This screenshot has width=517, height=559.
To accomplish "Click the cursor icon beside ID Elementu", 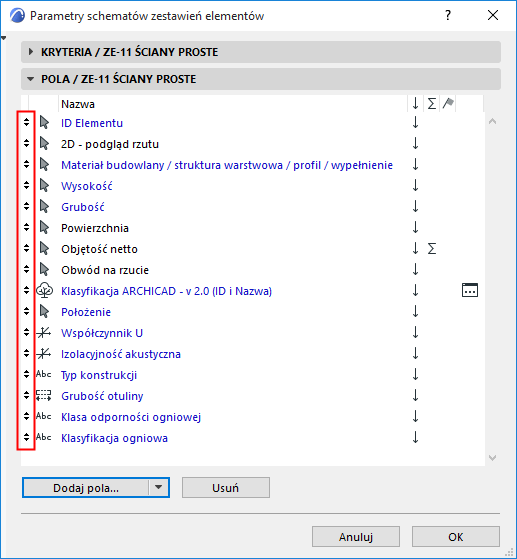I will (44, 123).
